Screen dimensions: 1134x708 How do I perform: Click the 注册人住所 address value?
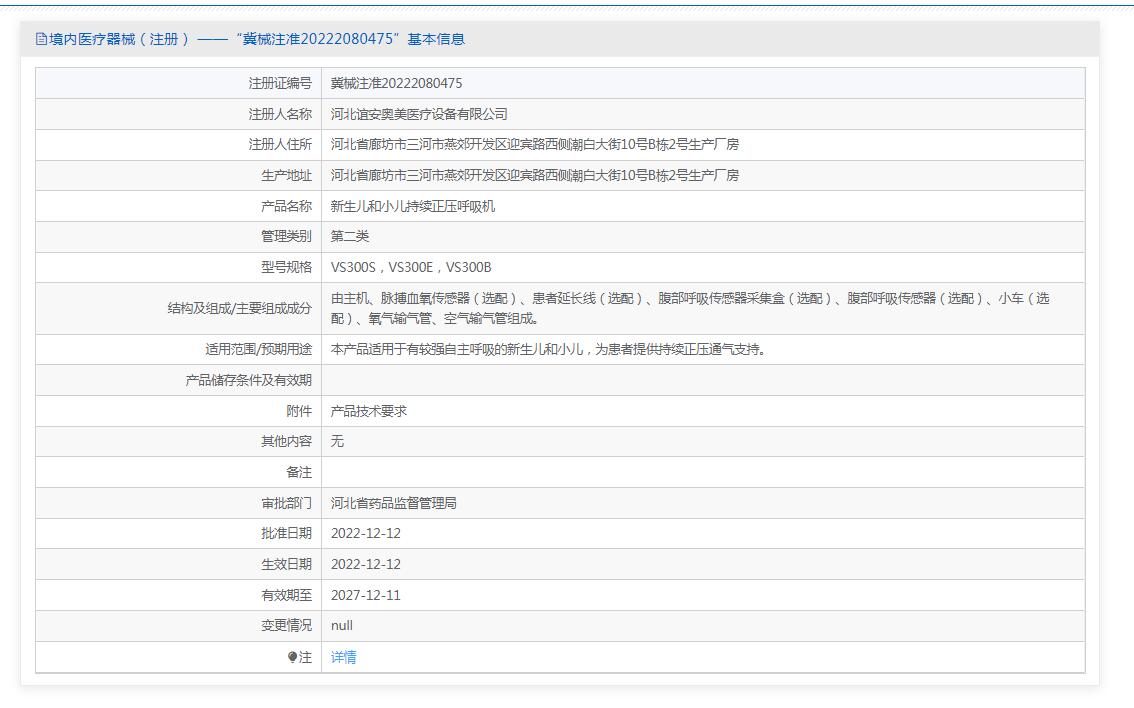point(534,145)
